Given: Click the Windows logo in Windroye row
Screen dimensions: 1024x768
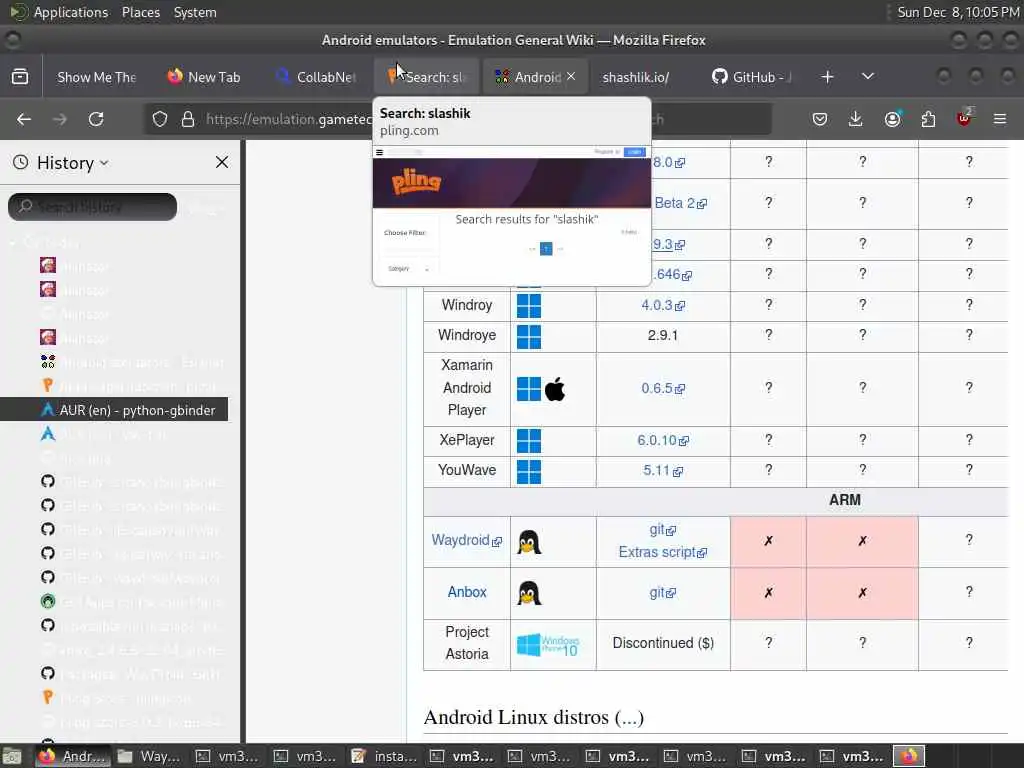Looking at the screenshot, I should [x=529, y=336].
